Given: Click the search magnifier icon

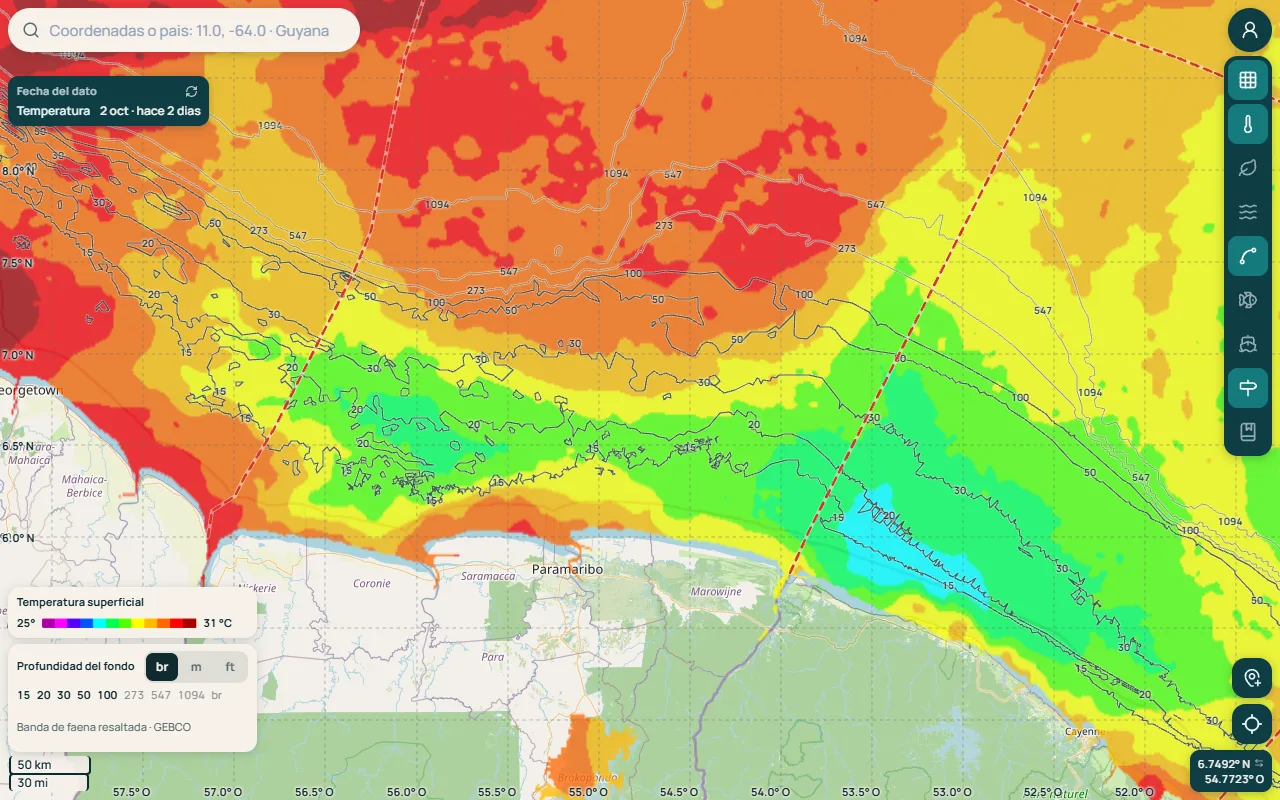Looking at the screenshot, I should click(31, 31).
